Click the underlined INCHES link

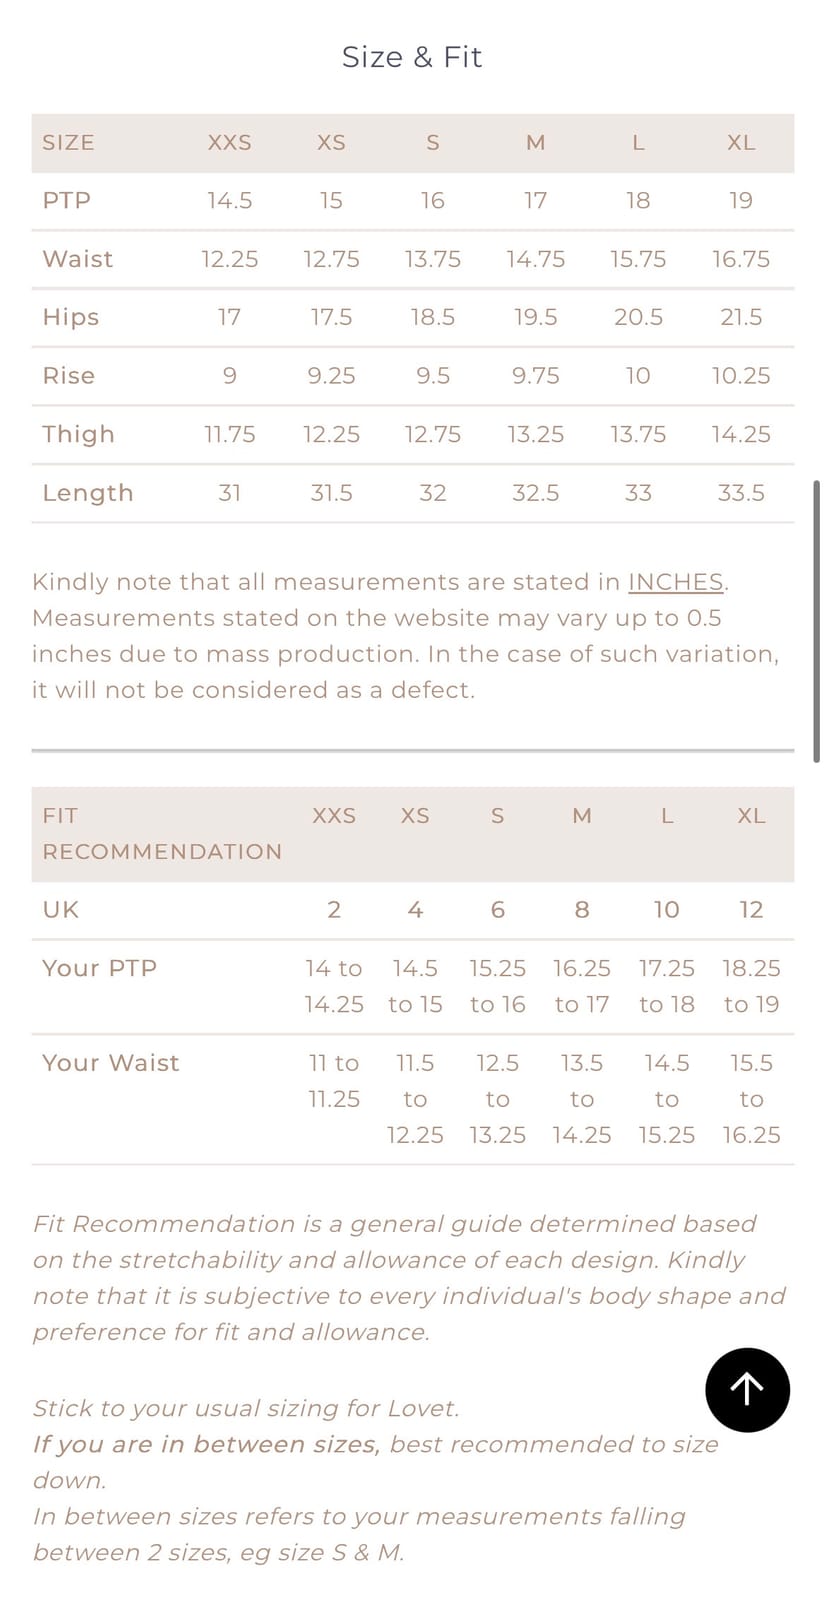point(676,582)
